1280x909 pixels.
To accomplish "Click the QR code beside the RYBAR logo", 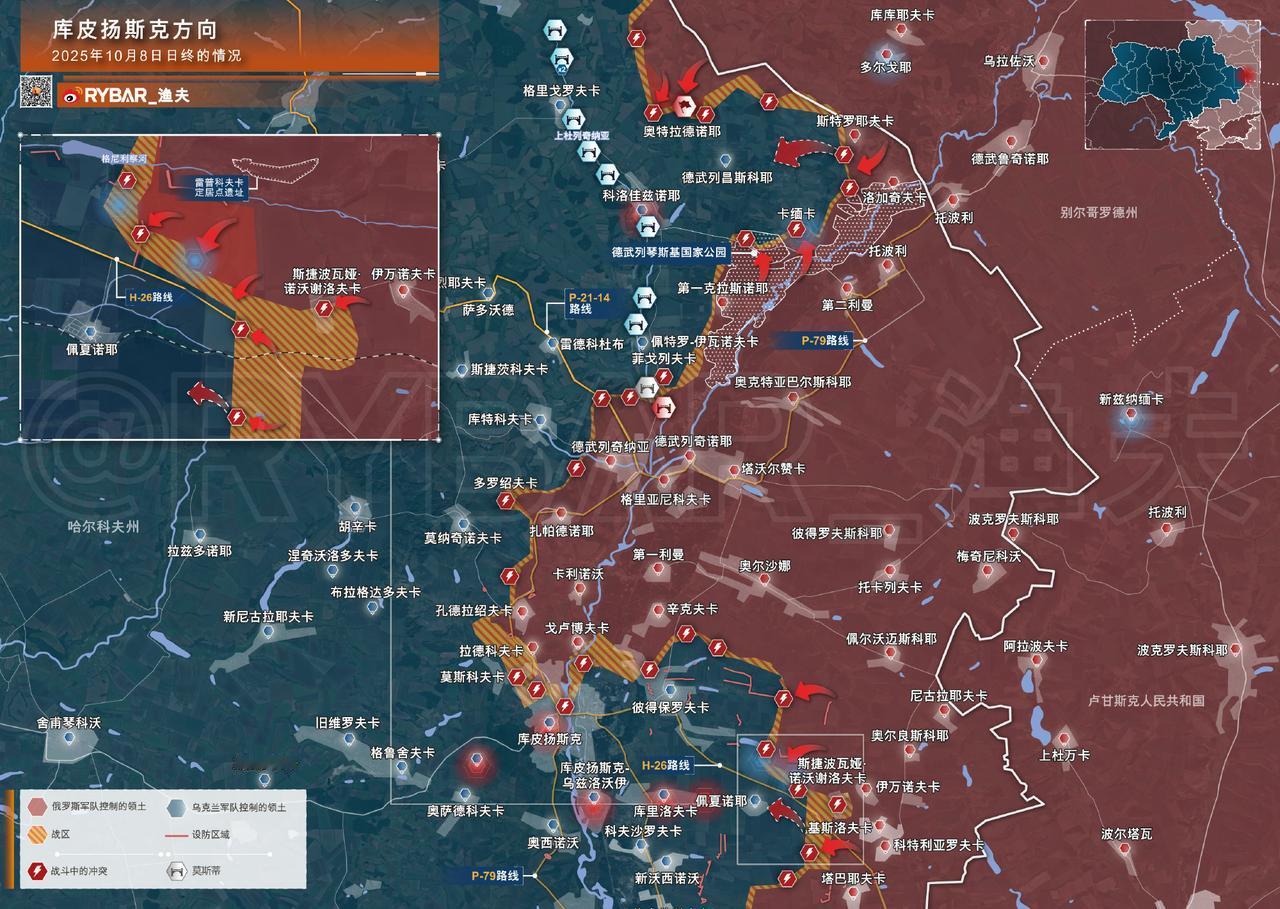I will click(37, 93).
